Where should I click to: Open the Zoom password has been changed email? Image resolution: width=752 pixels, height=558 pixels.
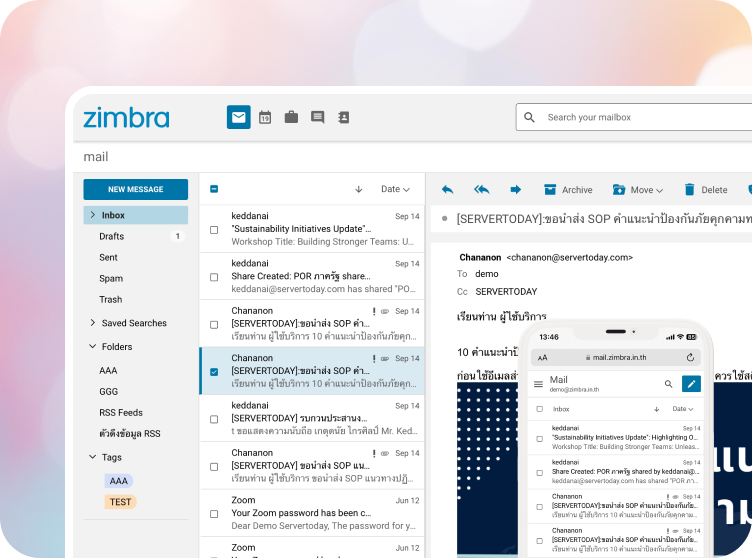tap(312, 513)
